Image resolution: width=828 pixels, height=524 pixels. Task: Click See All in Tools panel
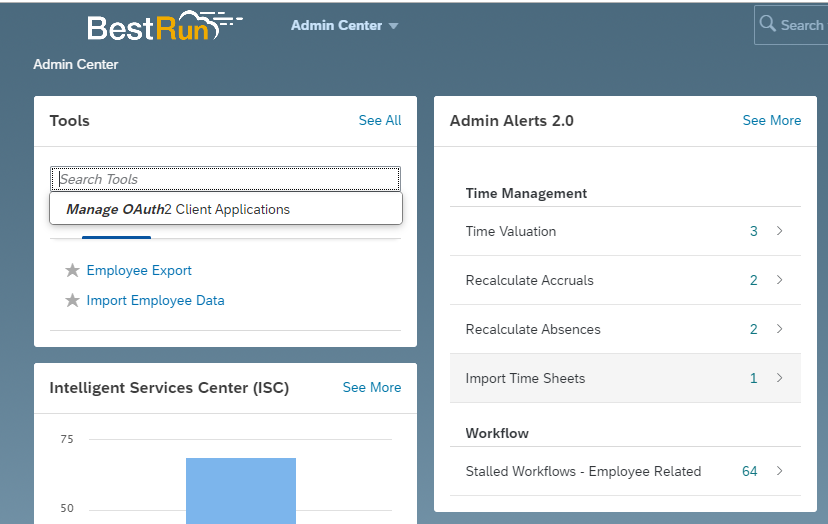(x=380, y=121)
